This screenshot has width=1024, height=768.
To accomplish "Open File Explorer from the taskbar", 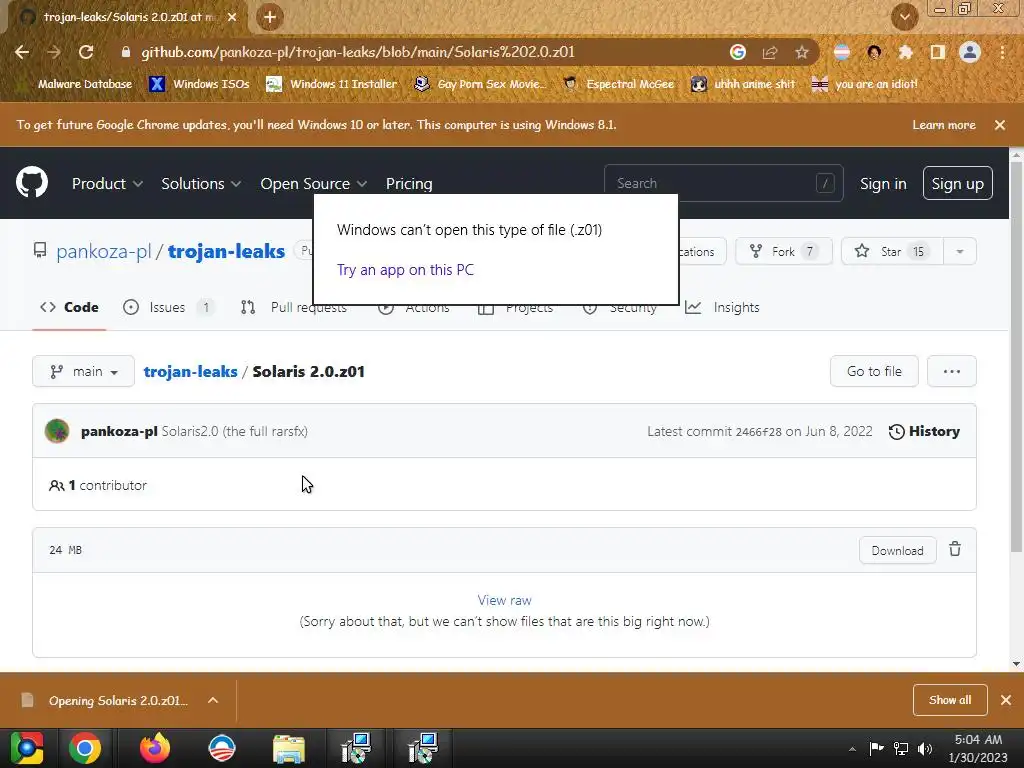I will [289, 748].
